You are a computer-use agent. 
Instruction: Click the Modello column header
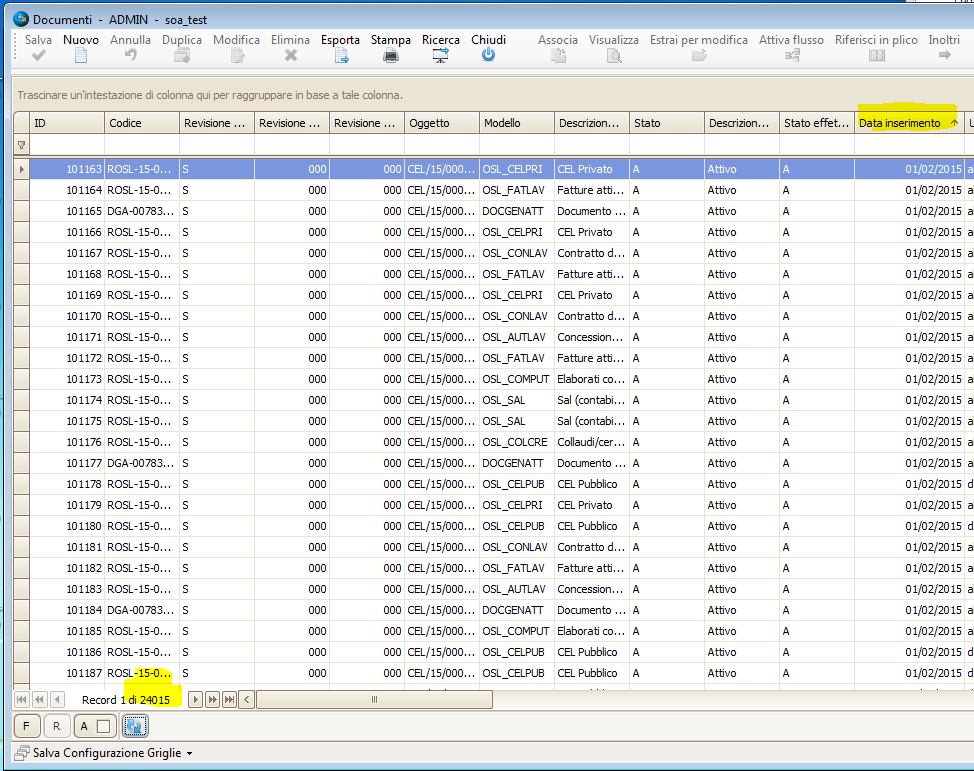tap(516, 123)
